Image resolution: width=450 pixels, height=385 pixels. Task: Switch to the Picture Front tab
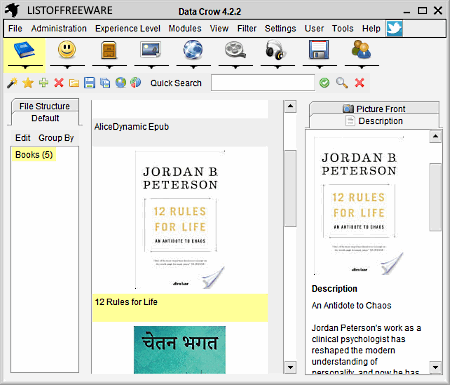pos(374,109)
